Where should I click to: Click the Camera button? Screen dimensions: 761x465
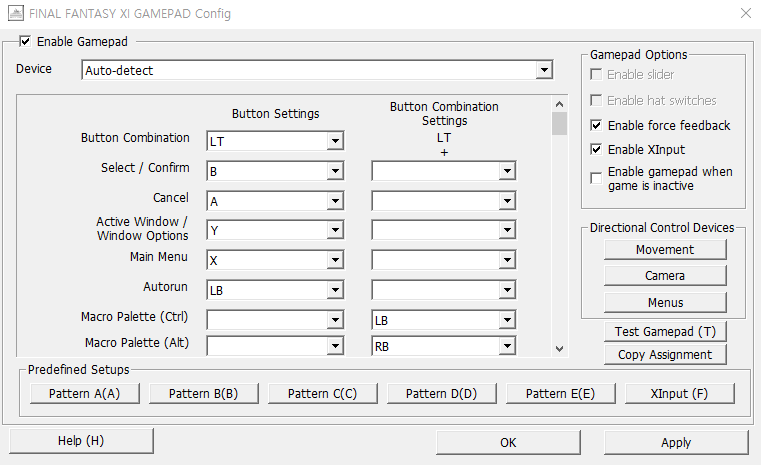tap(665, 276)
